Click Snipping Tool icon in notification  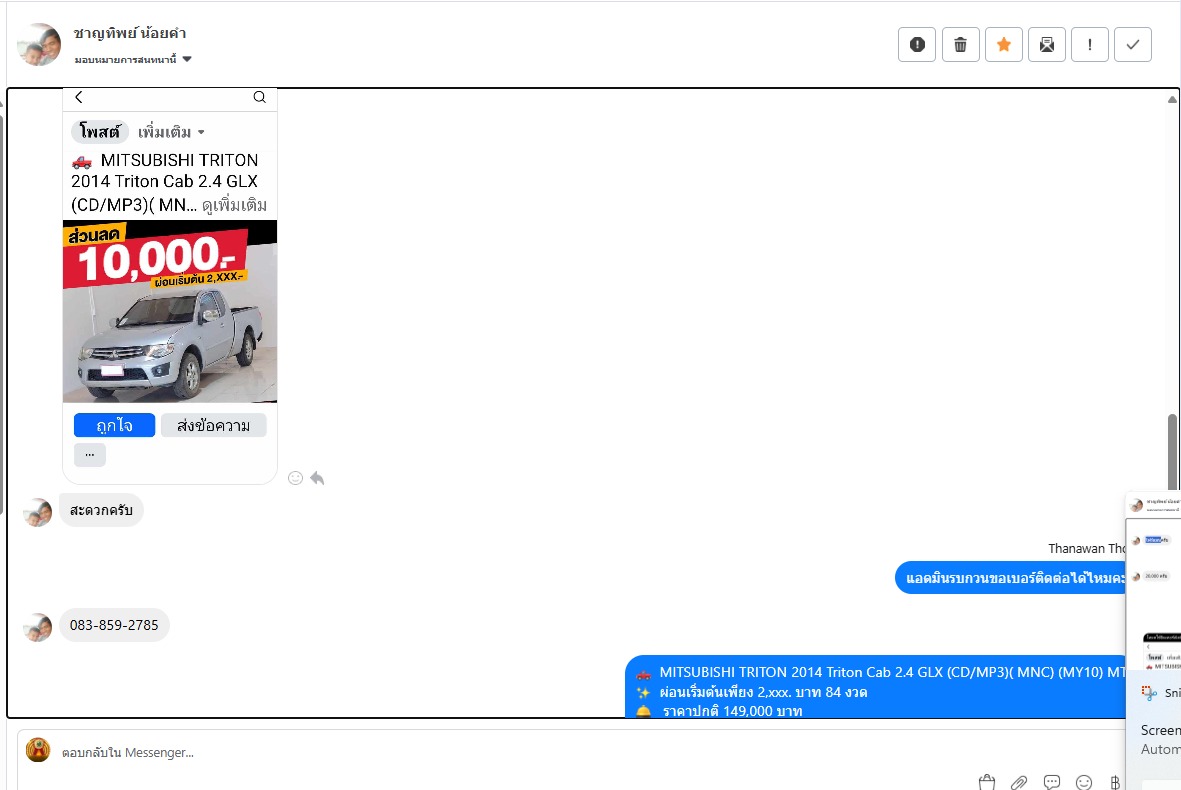point(1149,693)
